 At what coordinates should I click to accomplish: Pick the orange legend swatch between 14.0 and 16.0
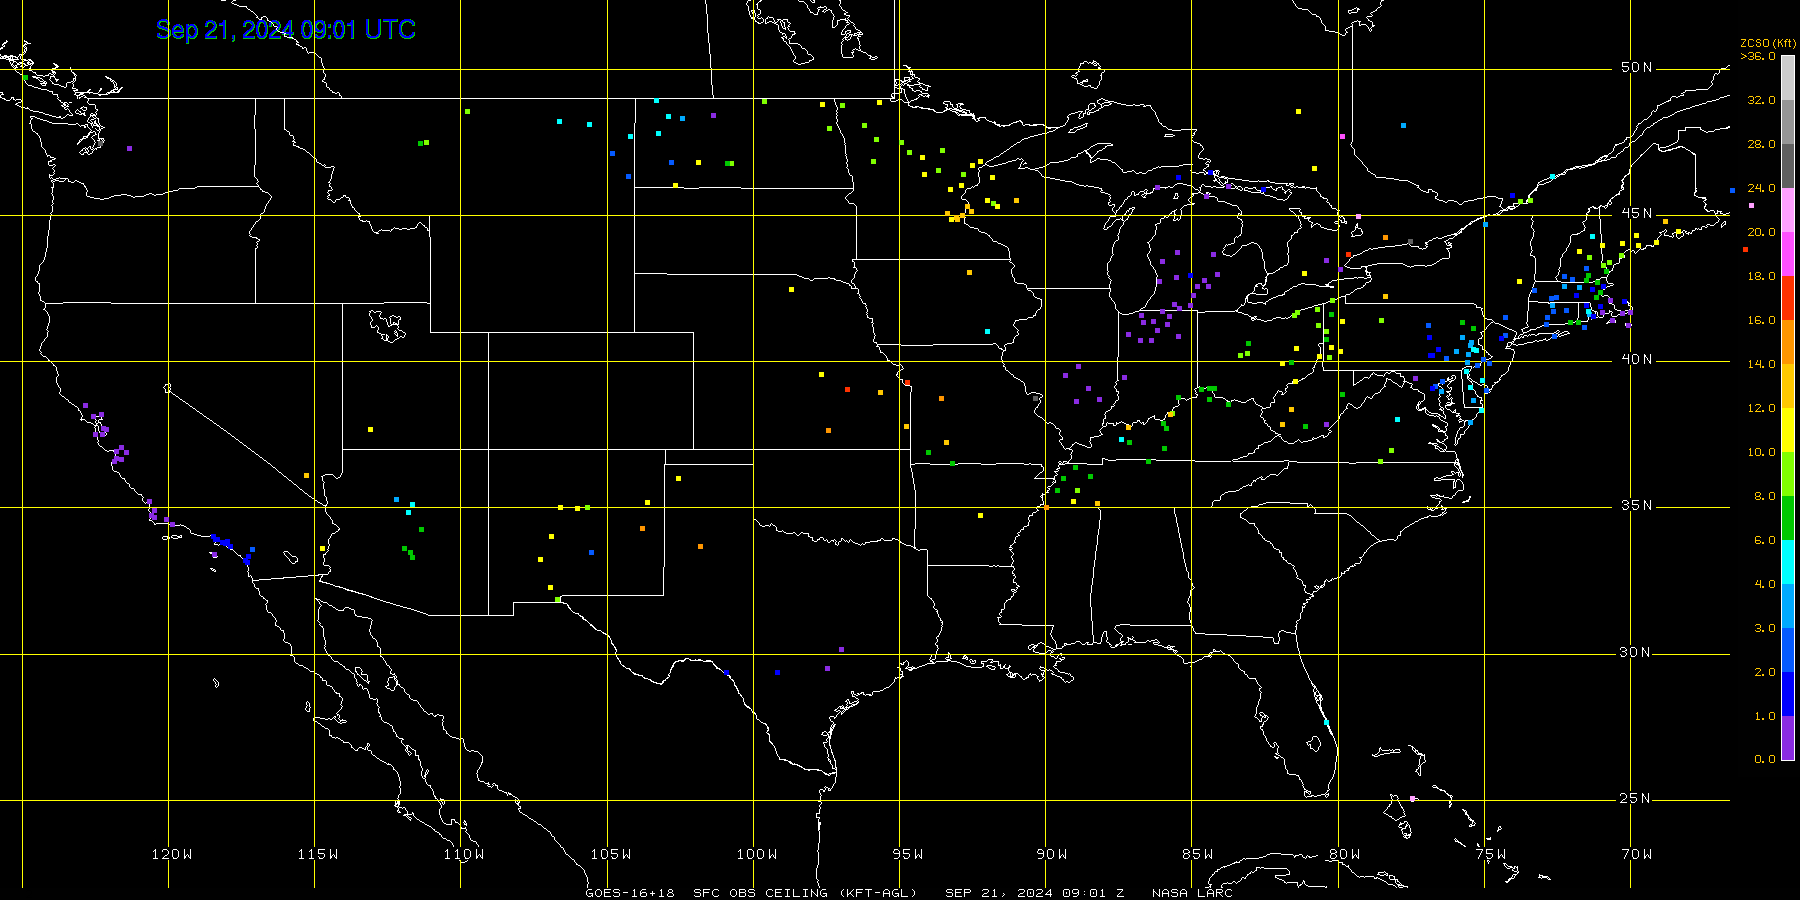coord(1788,342)
